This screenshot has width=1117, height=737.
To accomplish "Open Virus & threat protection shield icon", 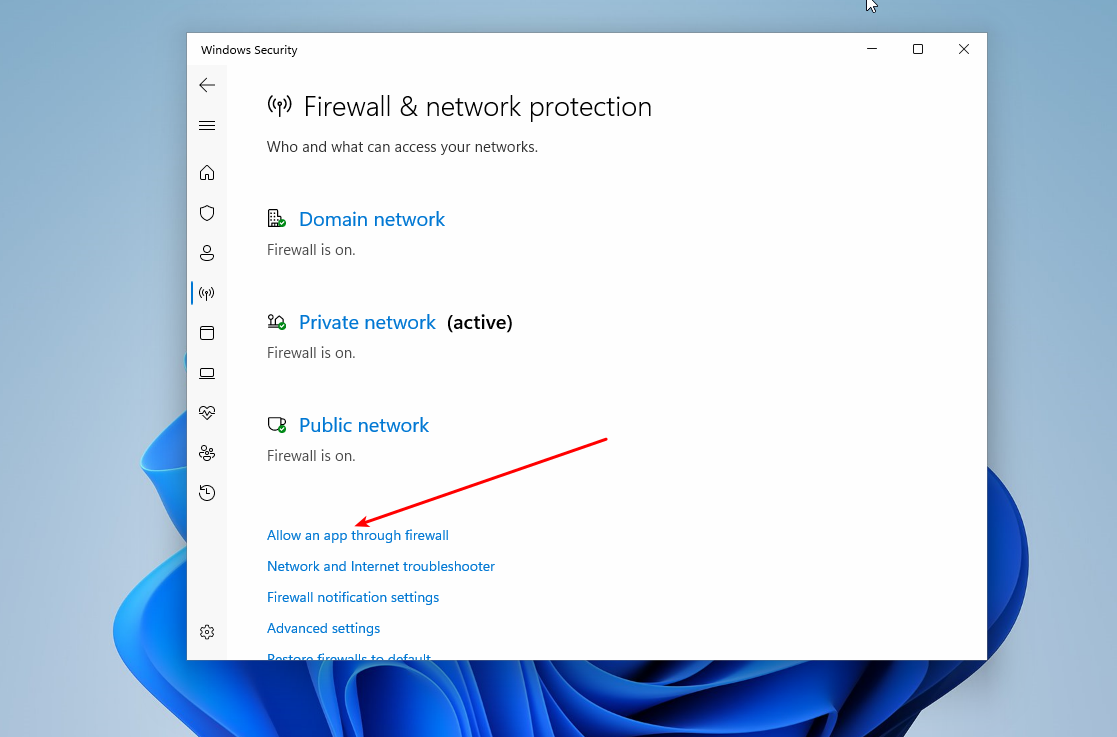I will 207,213.
